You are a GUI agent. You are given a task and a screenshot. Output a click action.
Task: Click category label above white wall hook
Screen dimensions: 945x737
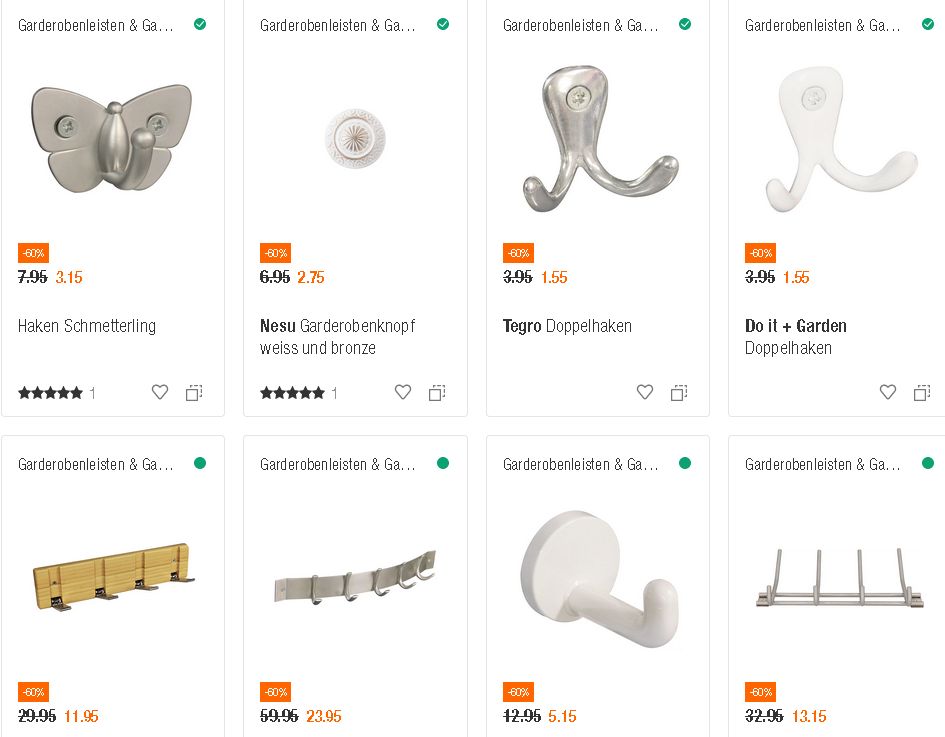coord(580,464)
